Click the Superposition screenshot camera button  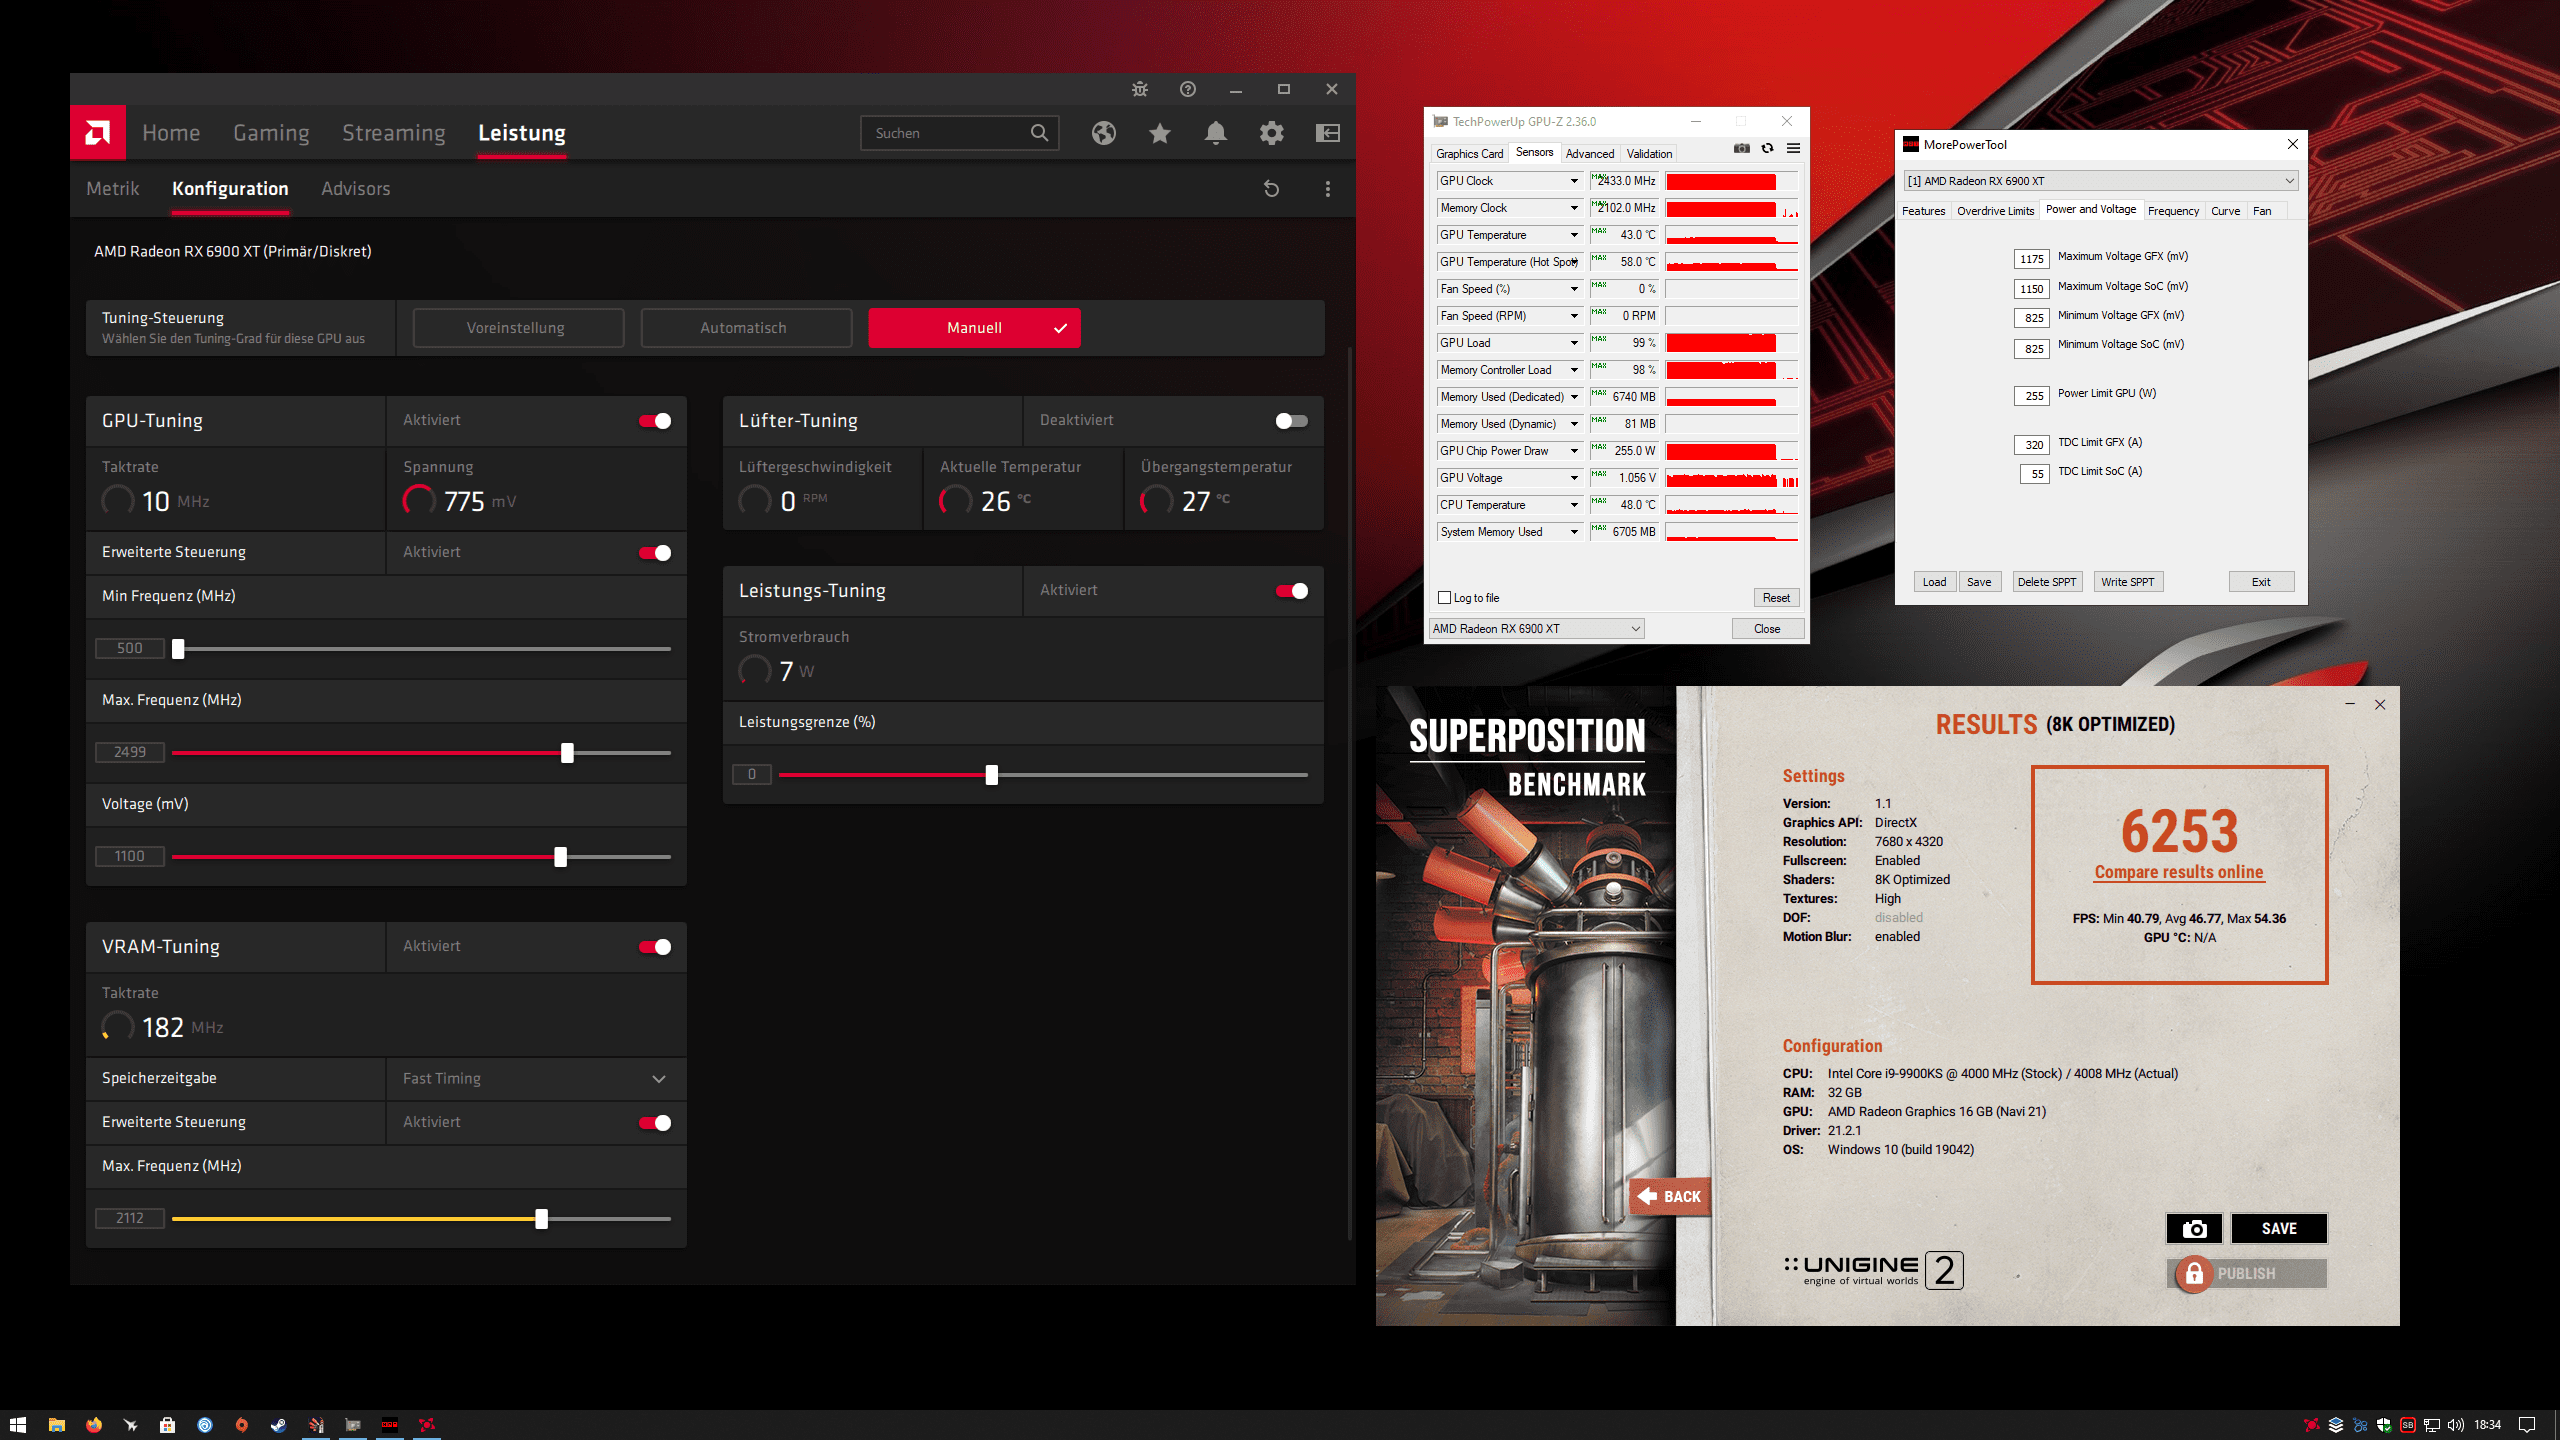(2194, 1228)
